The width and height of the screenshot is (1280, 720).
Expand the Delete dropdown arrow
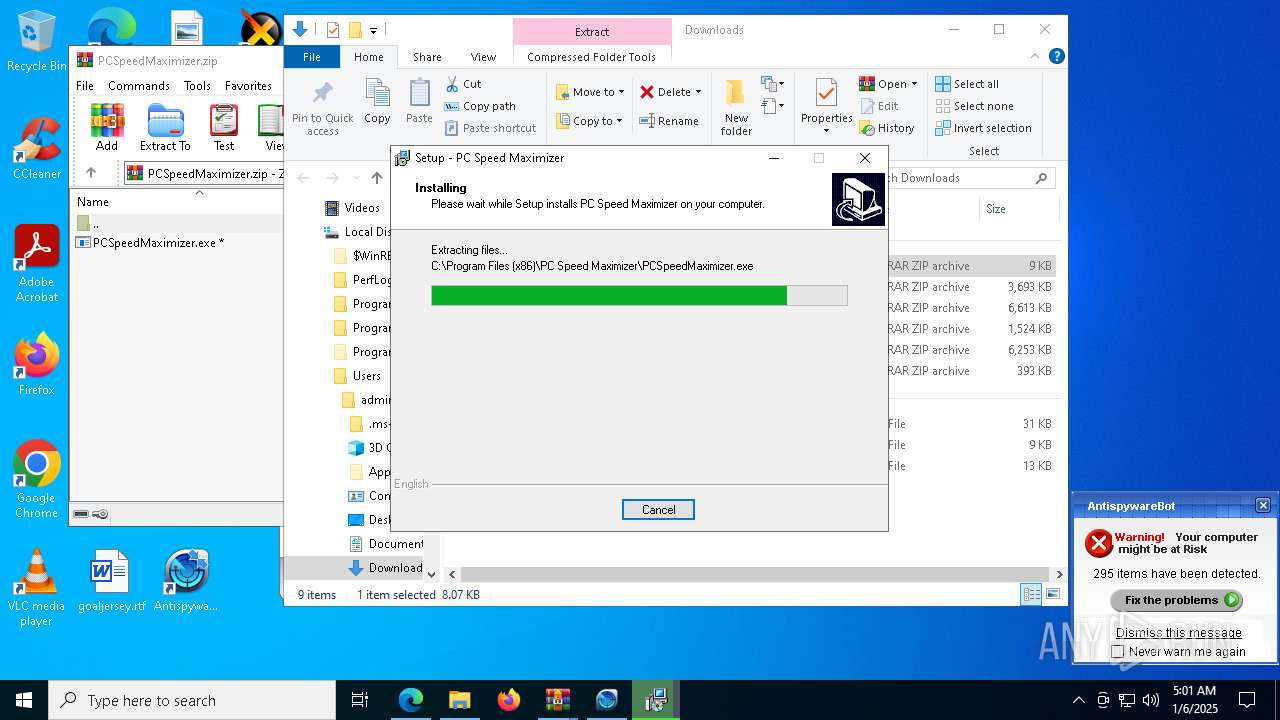[x=698, y=92]
